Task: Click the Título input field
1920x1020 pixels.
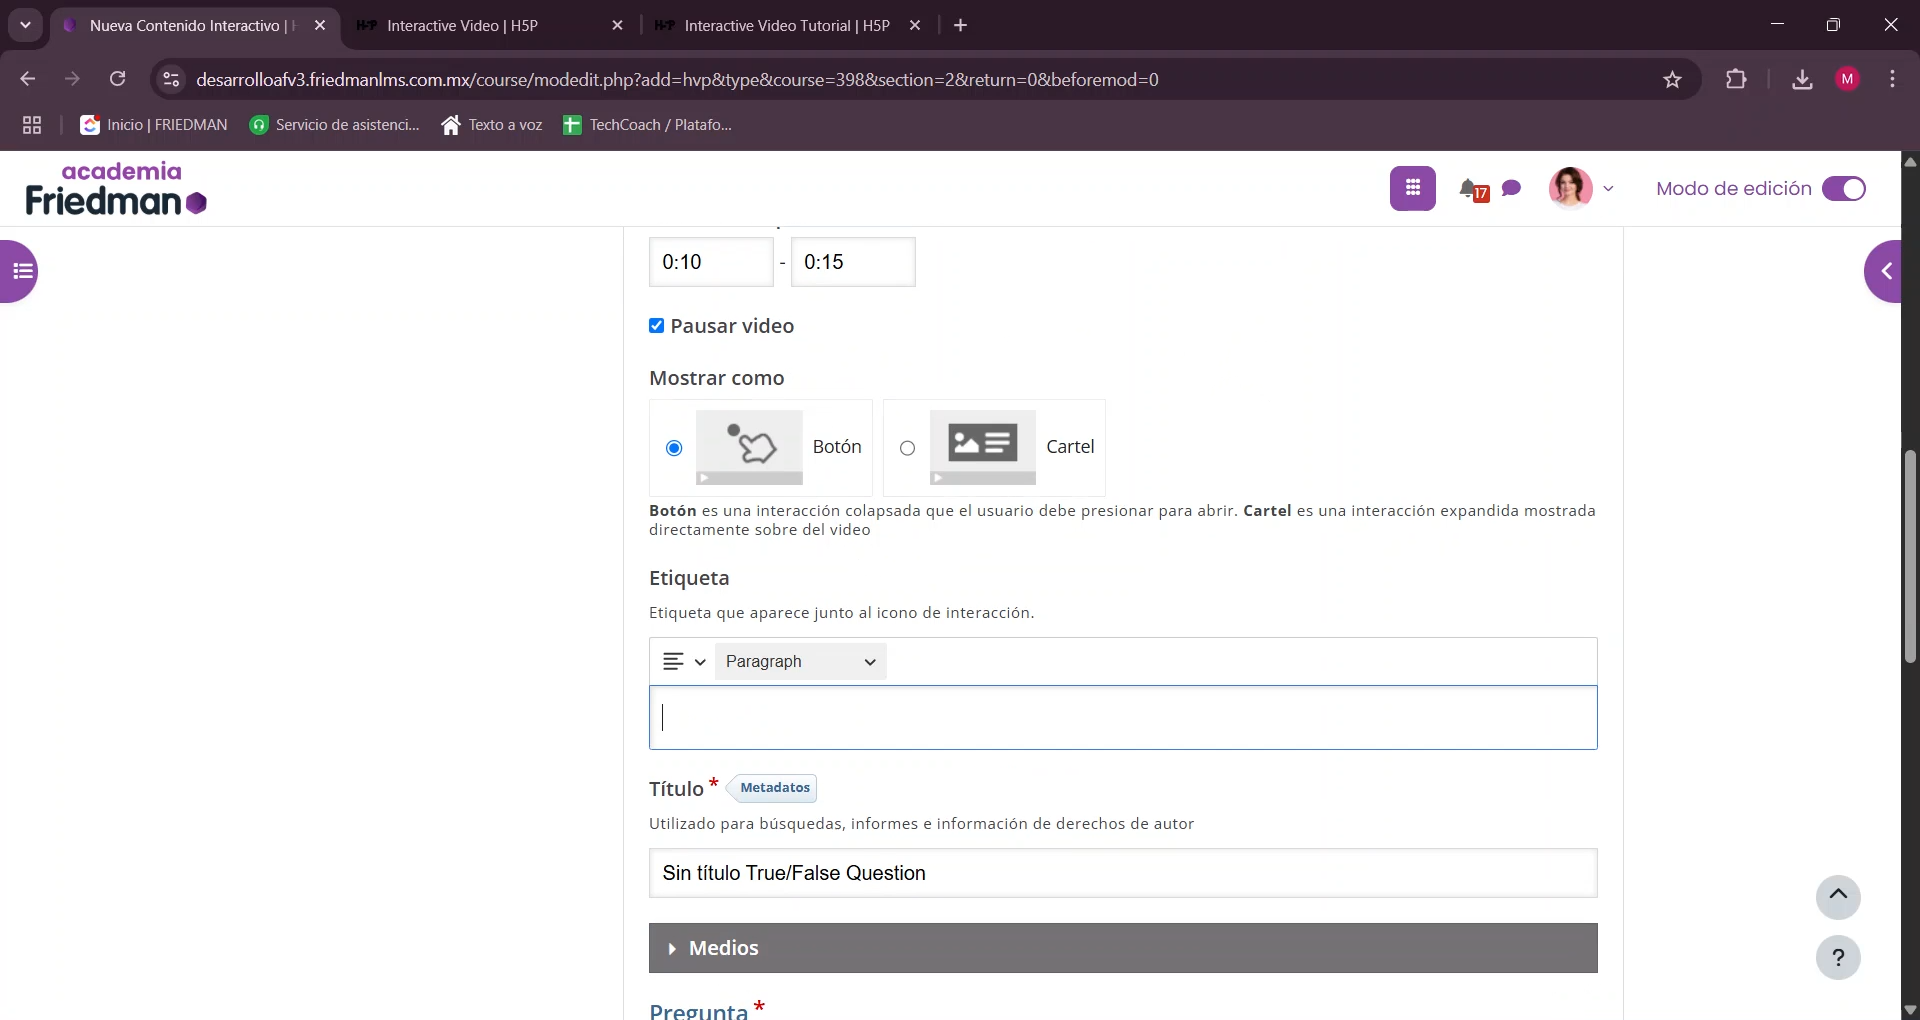Action: pyautogui.click(x=1123, y=873)
